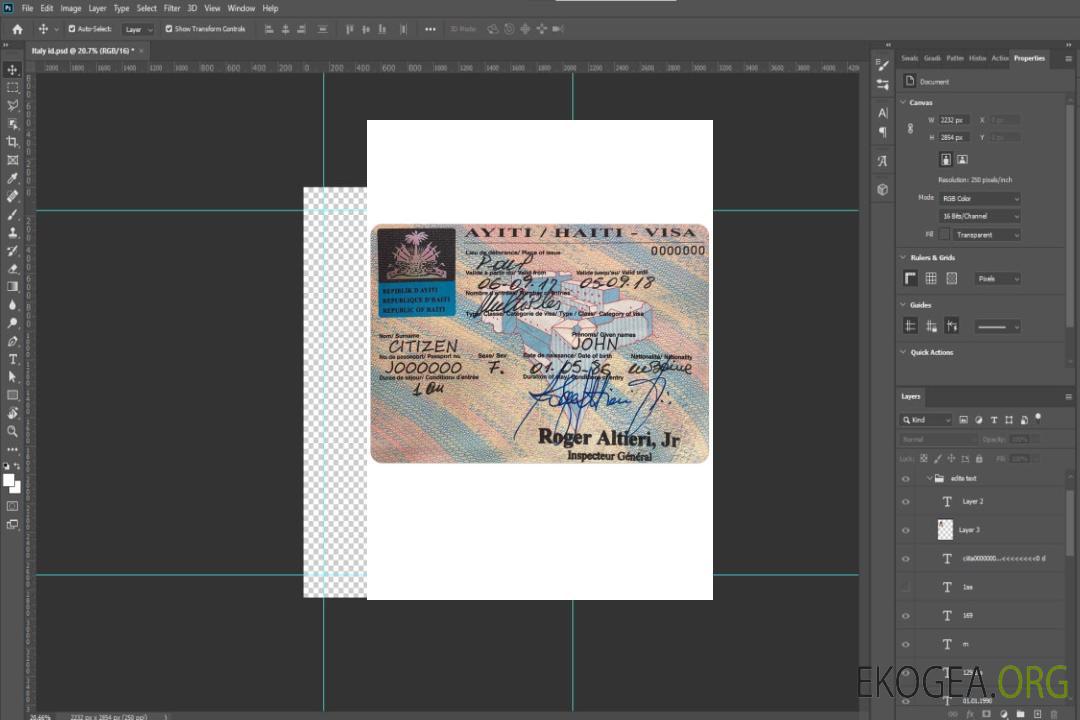
Task: Click the foreground color swatch
Action: click(8, 480)
